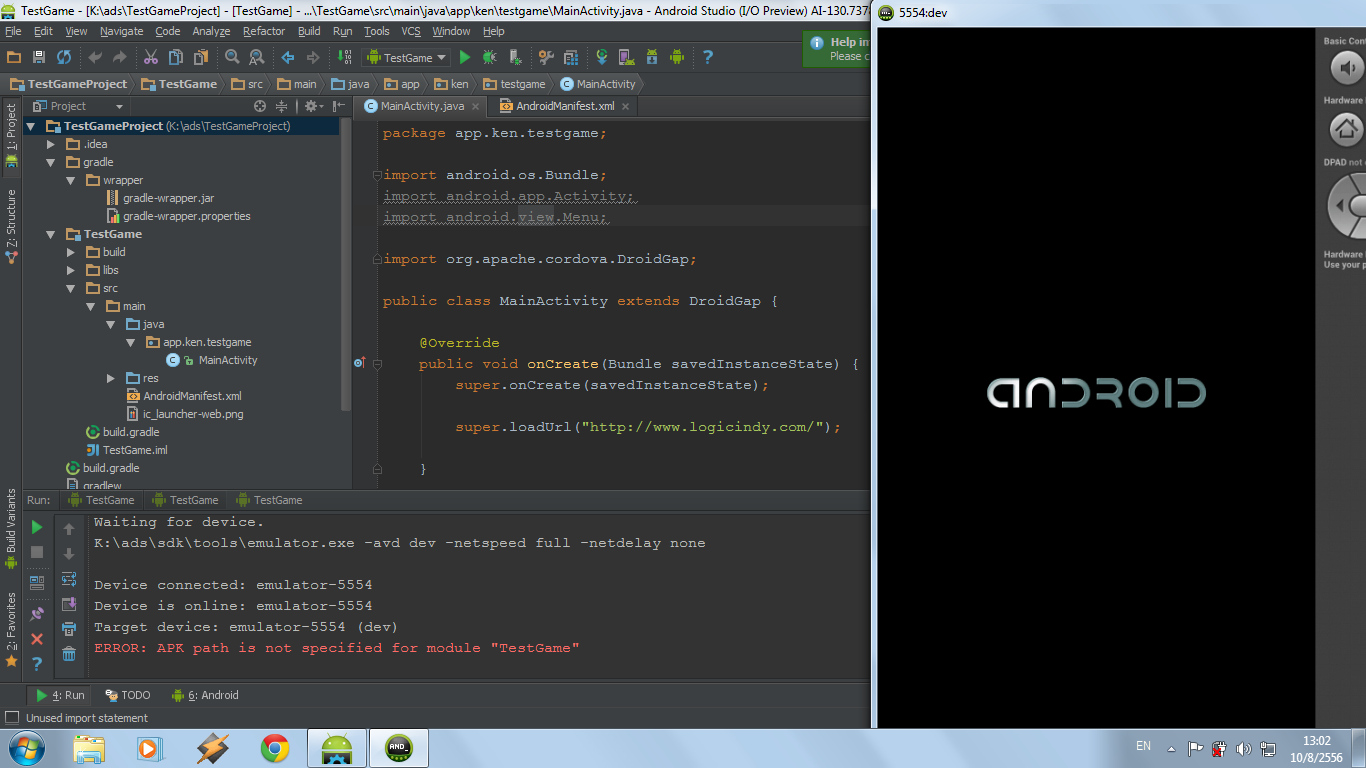Viewport: 1366px width, 768px height.
Task: Switch to AndroidManifest.xml editor tab
Action: (564, 106)
